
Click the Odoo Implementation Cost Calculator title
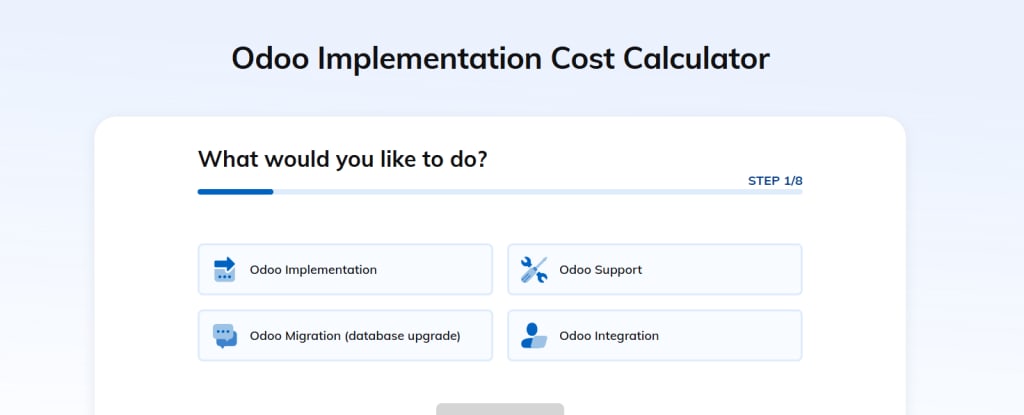point(500,58)
